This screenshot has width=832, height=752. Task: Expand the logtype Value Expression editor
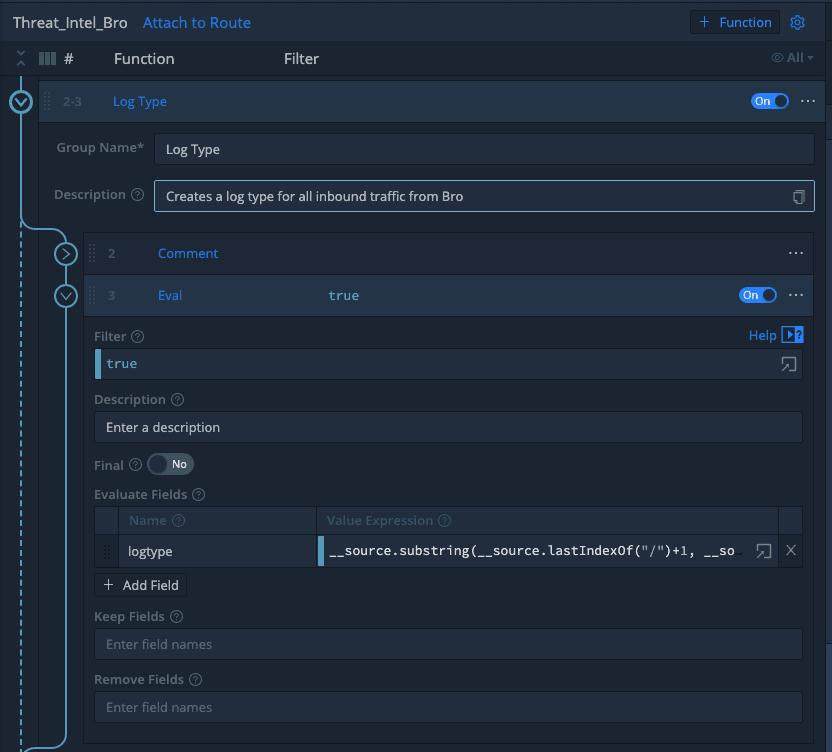coord(763,551)
